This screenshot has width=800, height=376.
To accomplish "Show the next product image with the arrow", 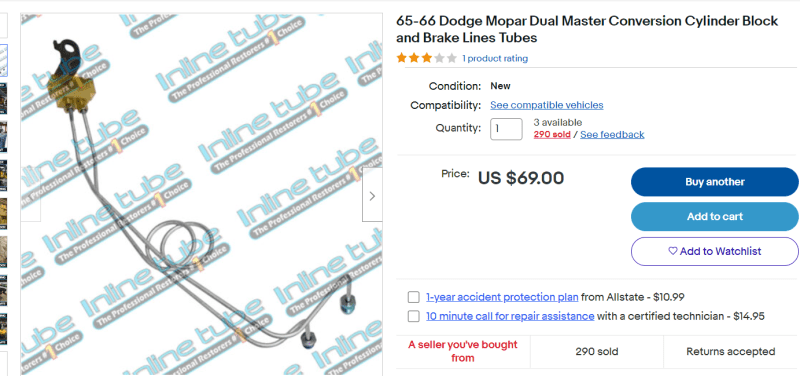I will 372,196.
